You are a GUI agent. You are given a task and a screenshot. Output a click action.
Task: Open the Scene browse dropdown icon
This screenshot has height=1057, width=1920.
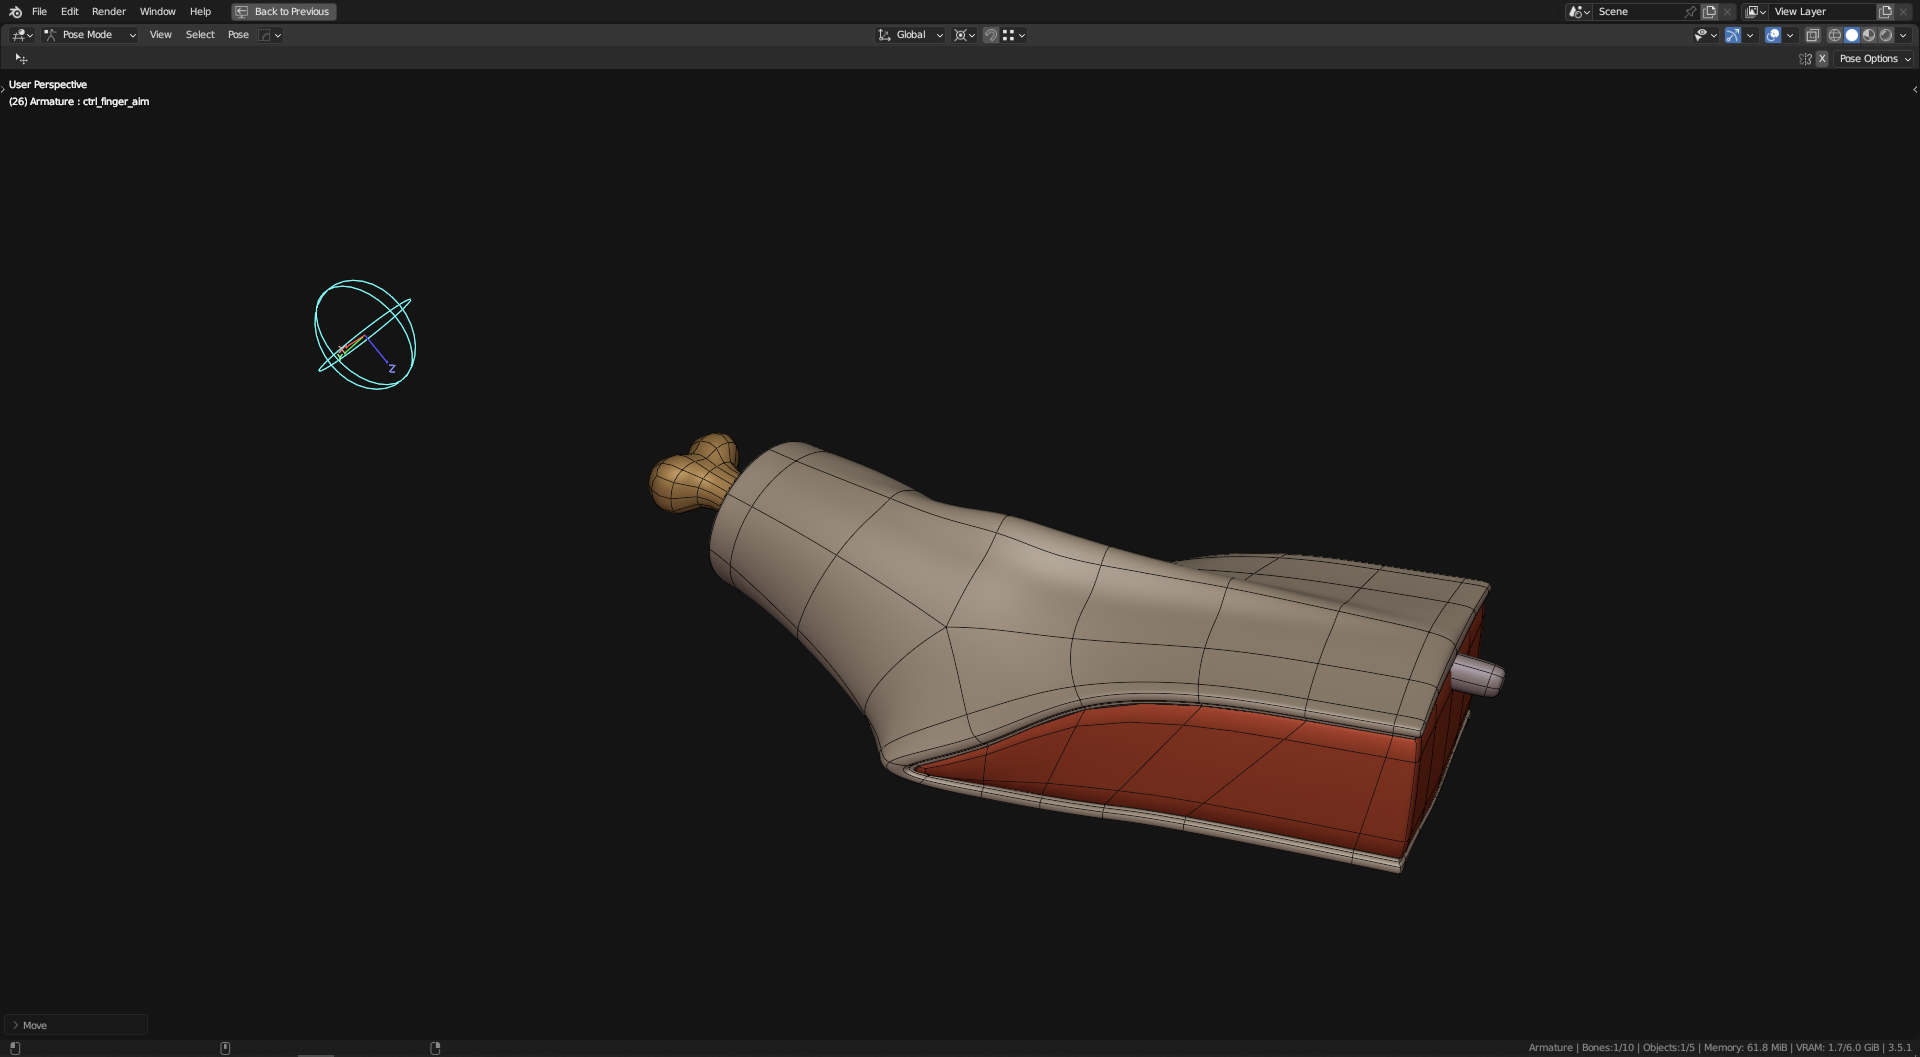(x=1579, y=12)
